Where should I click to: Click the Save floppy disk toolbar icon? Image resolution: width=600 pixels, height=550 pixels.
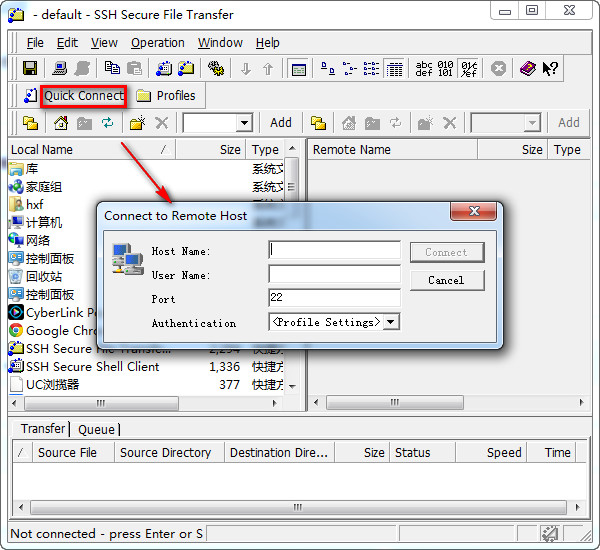coord(30,69)
